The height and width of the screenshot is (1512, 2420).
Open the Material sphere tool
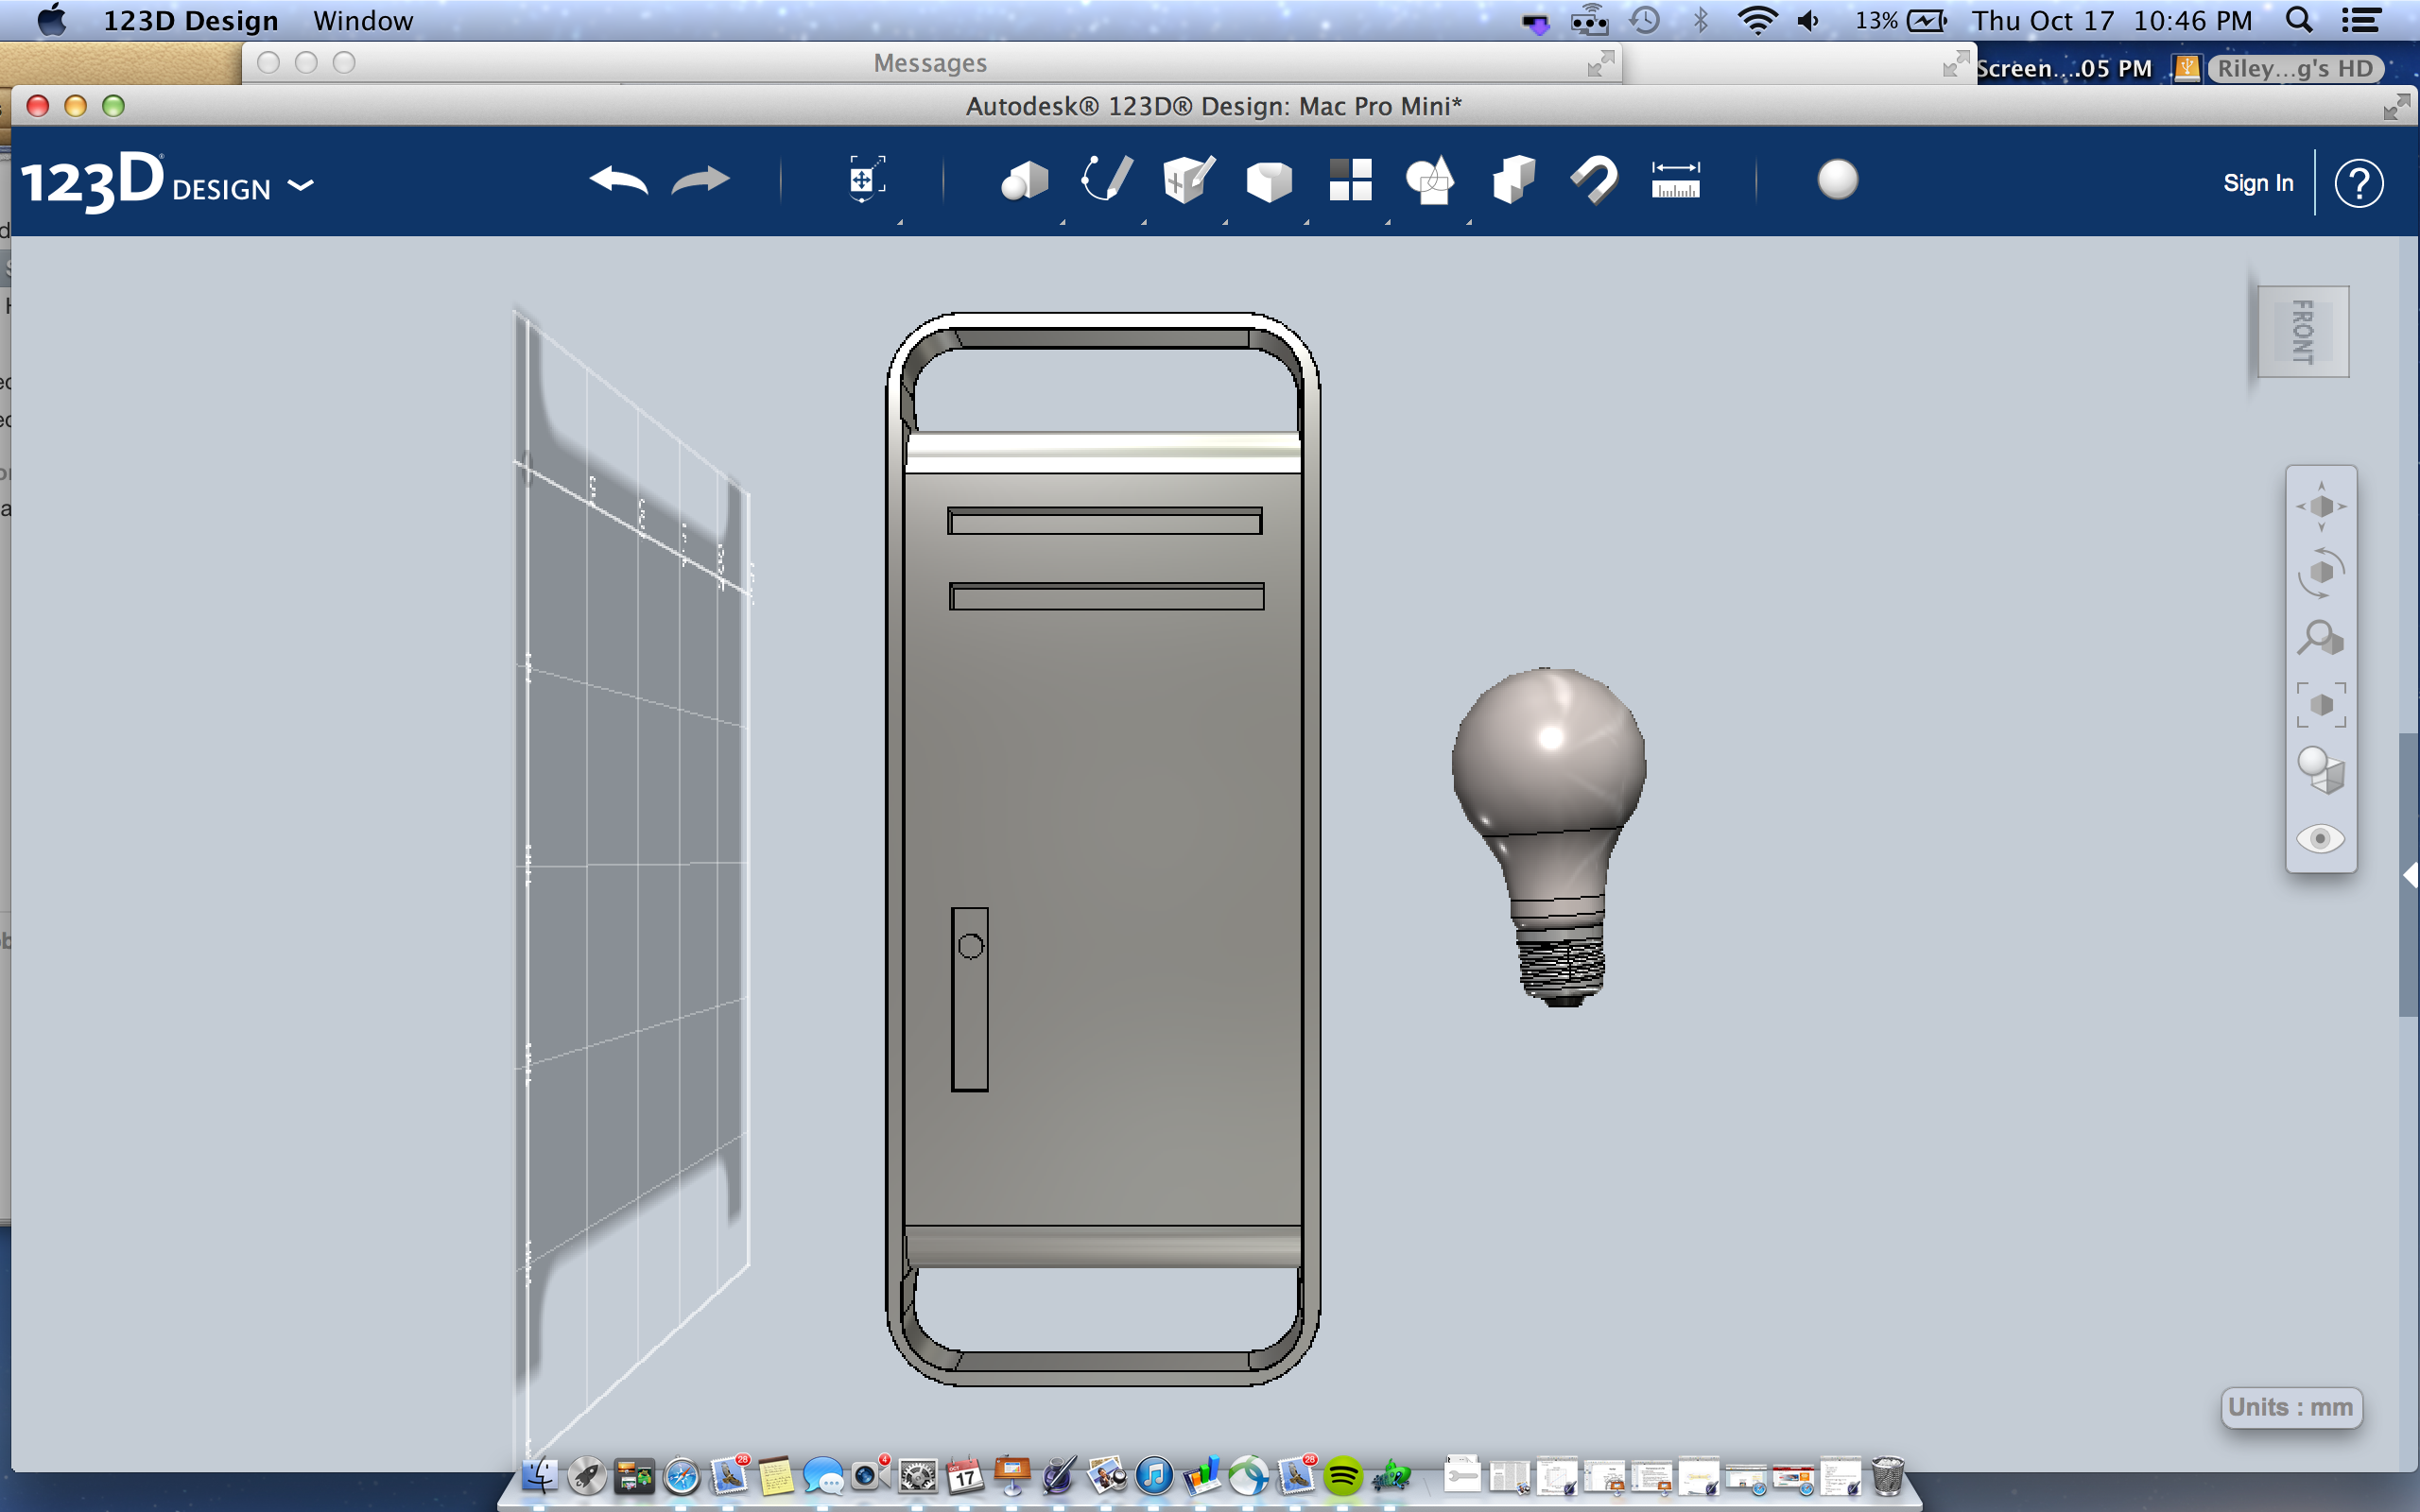pyautogui.click(x=1837, y=180)
